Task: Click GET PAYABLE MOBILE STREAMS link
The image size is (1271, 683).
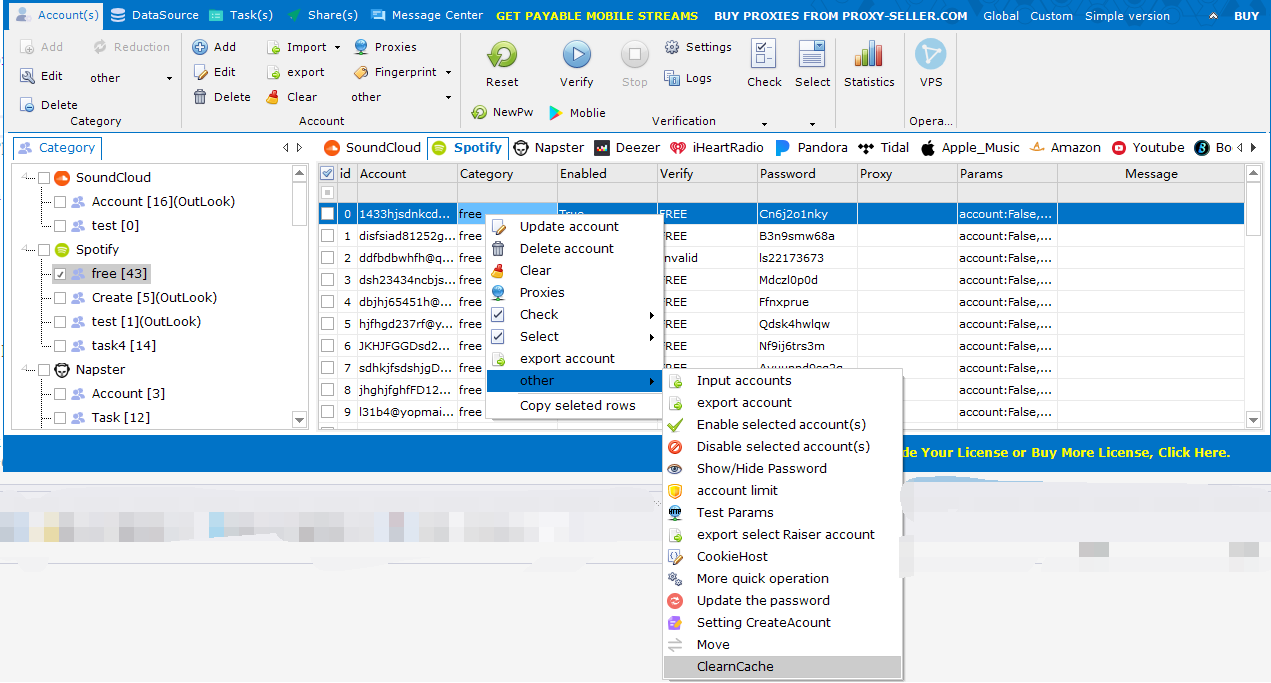Action: tap(597, 16)
